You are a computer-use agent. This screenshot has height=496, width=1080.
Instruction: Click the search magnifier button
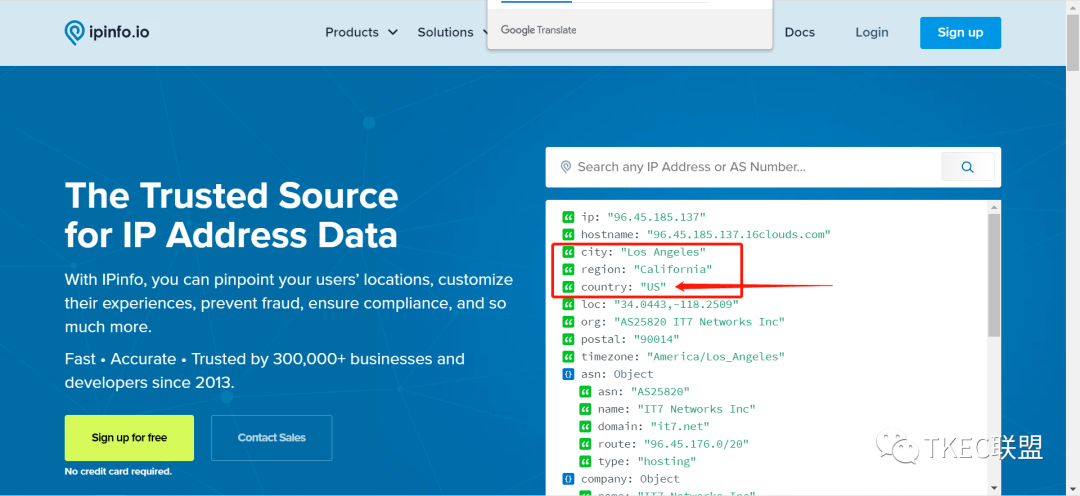tap(968, 167)
